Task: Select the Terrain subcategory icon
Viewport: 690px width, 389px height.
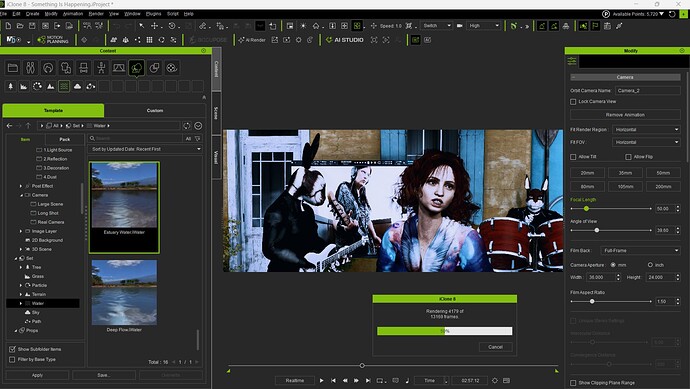Action: click(51, 86)
